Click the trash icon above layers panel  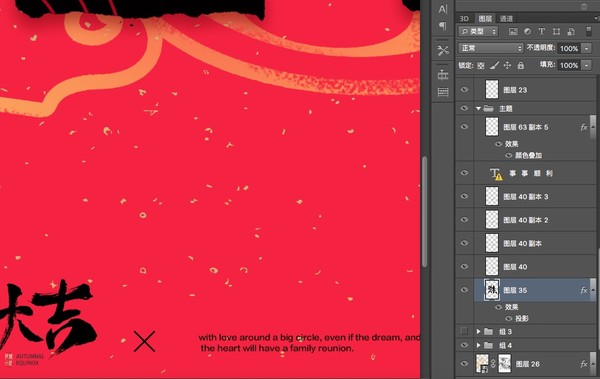click(x=584, y=7)
